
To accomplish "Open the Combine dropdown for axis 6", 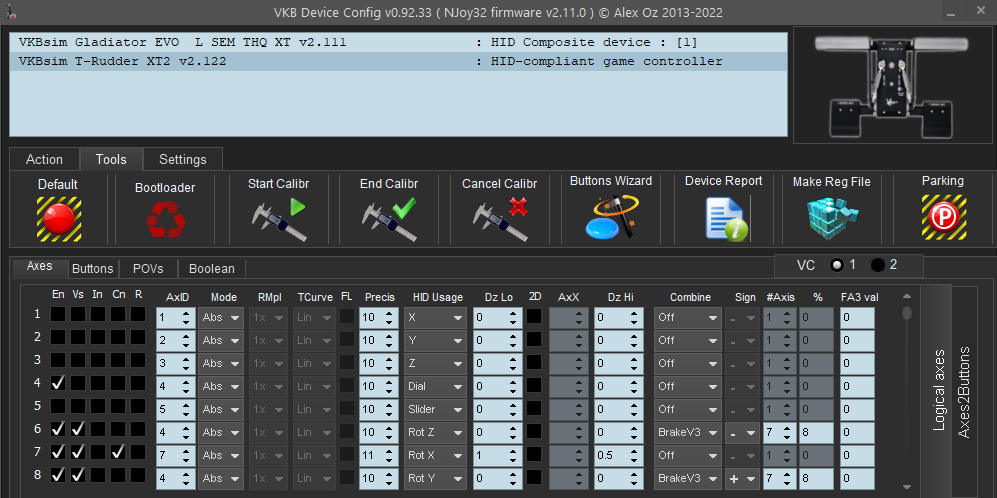I will coord(688,432).
